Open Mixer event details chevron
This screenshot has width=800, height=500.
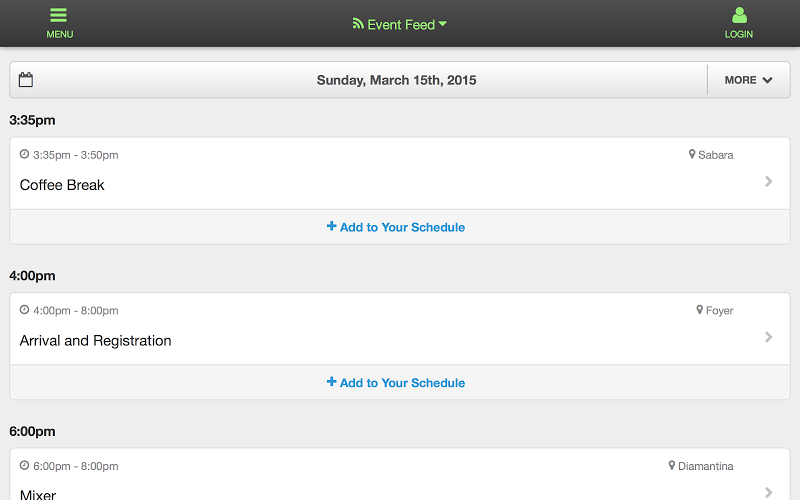[768, 492]
